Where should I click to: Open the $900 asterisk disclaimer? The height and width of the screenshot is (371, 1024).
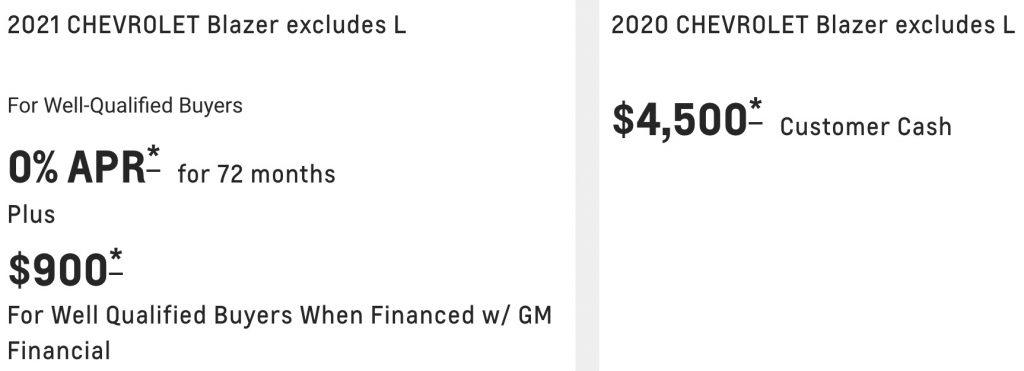(116, 261)
